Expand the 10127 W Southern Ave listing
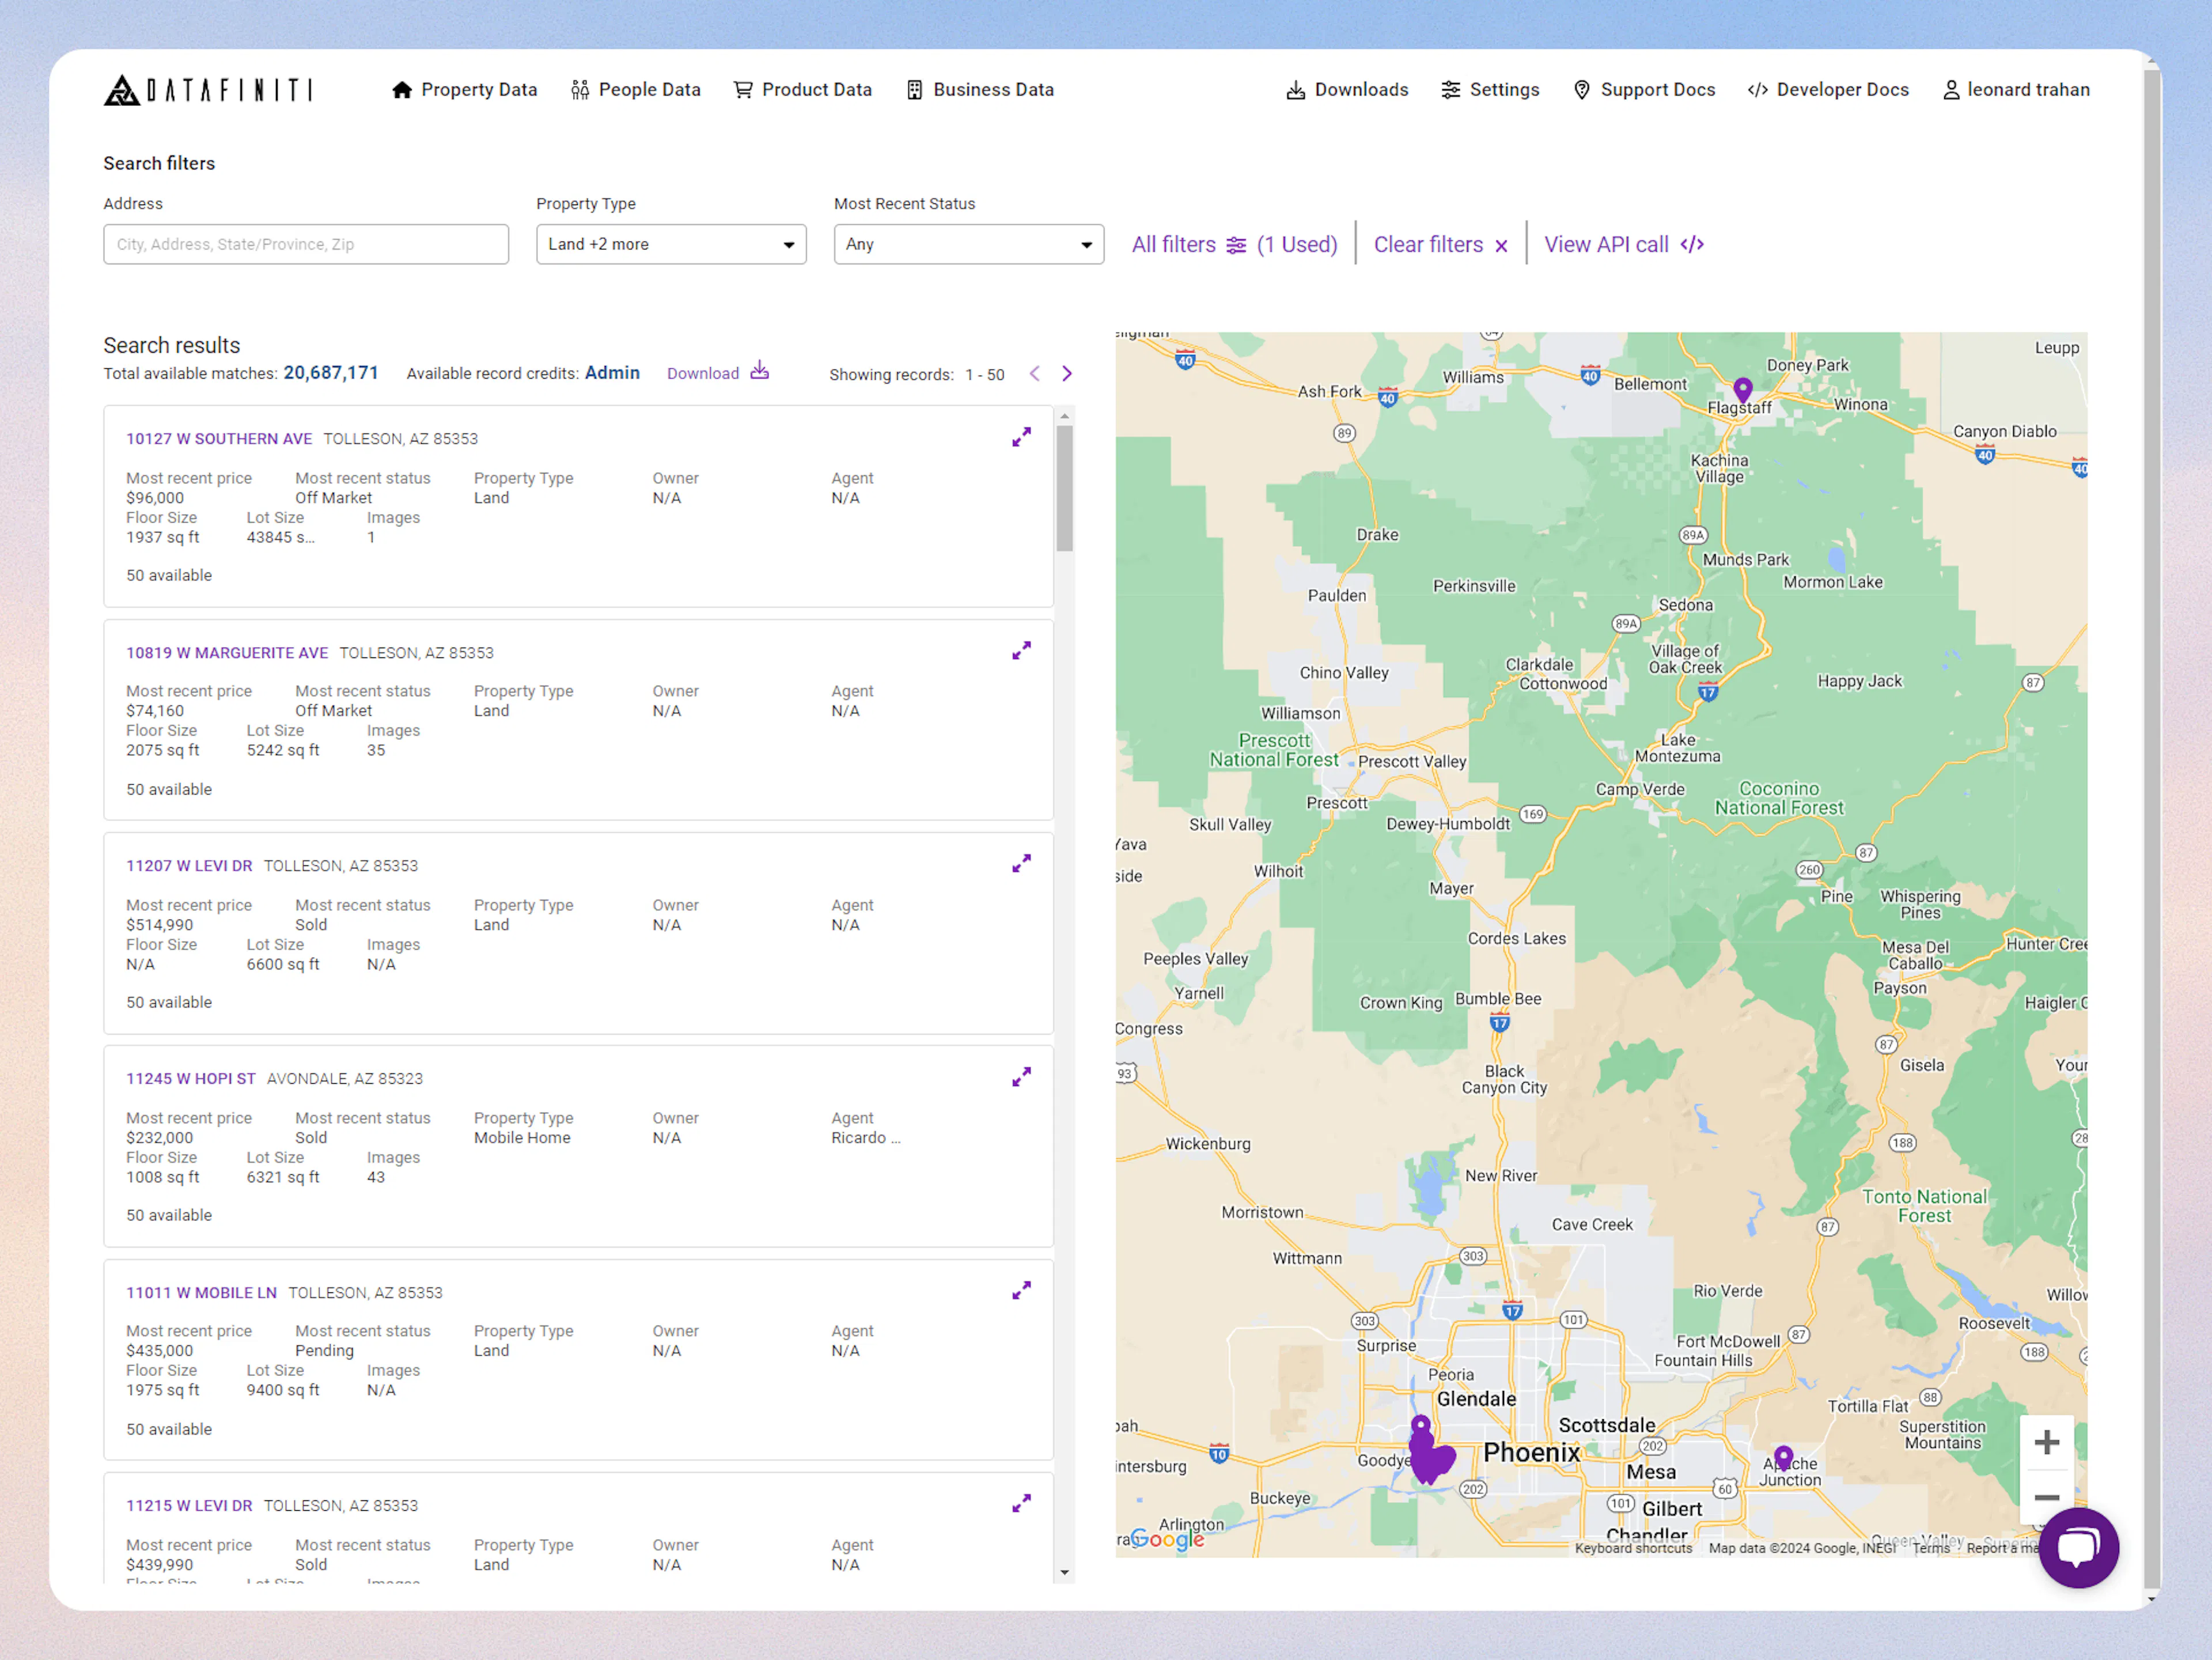The height and width of the screenshot is (1660, 2212). pyautogui.click(x=1021, y=437)
